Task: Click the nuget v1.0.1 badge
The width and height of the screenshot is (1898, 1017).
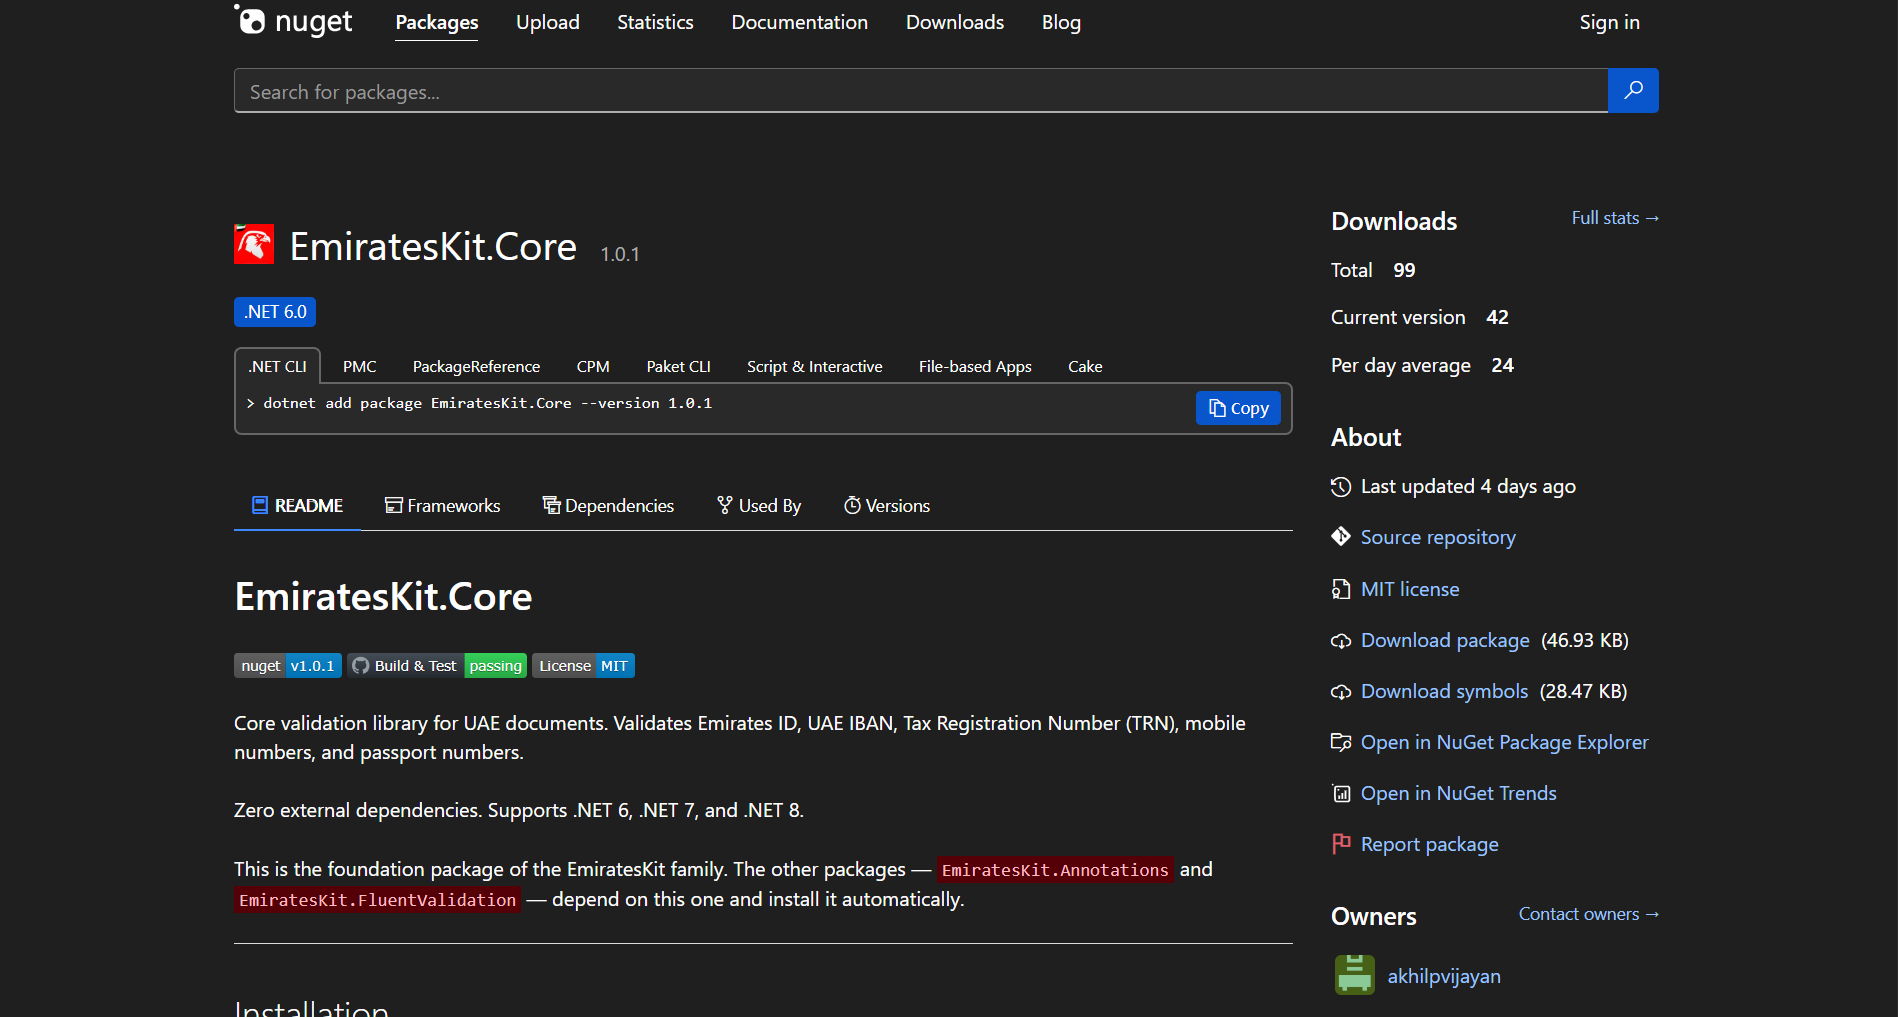Action: 288,666
